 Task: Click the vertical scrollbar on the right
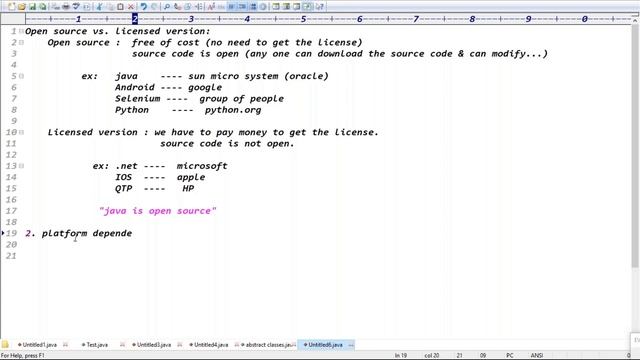635,147
